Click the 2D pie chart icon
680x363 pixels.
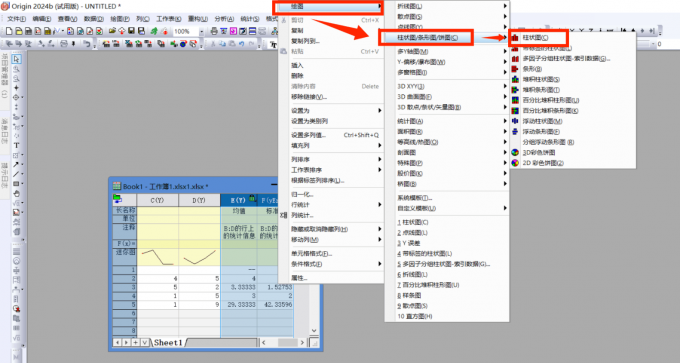[515, 163]
